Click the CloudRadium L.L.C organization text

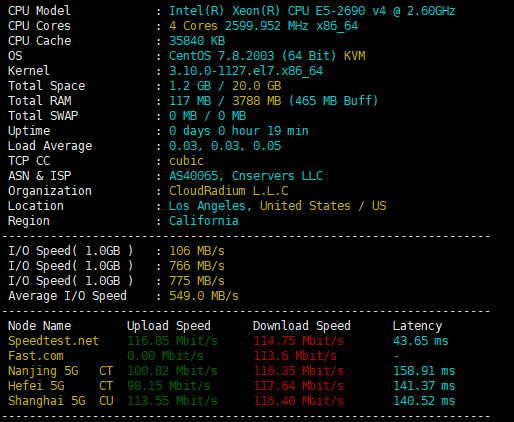click(x=229, y=191)
